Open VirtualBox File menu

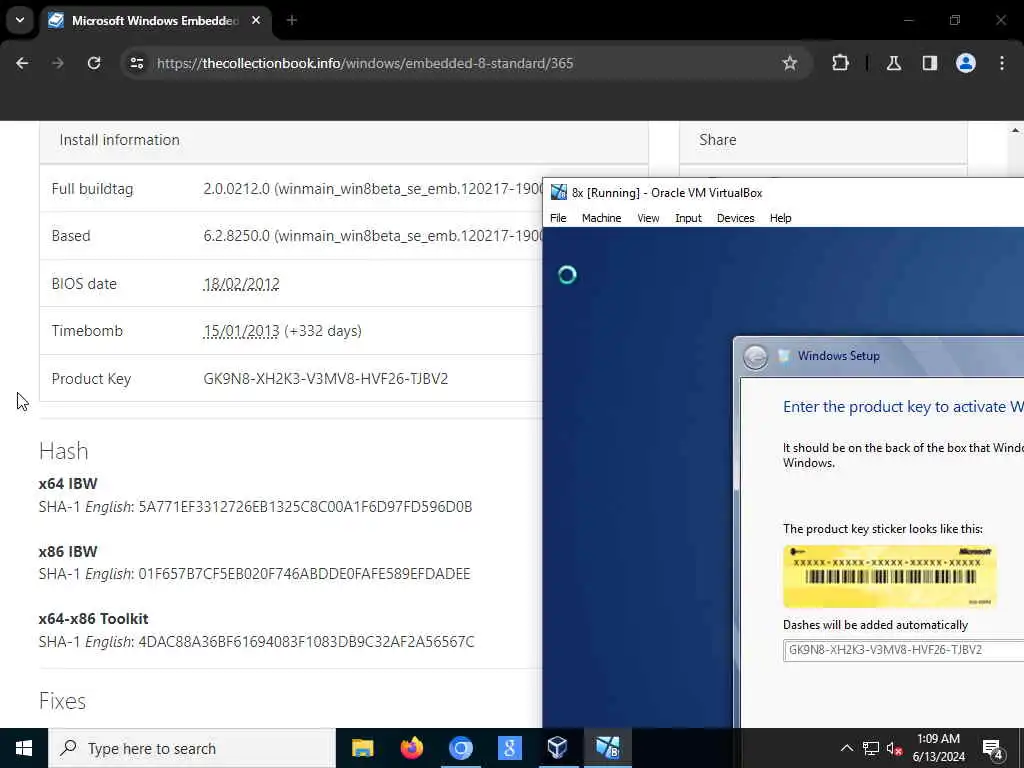click(558, 218)
